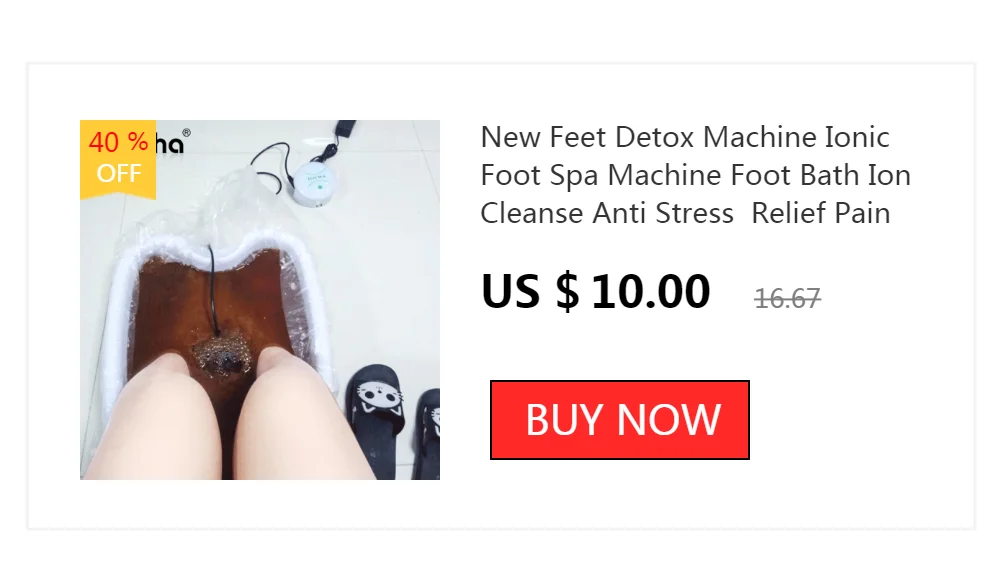Click the bubbling ion array in the water

[221, 357]
